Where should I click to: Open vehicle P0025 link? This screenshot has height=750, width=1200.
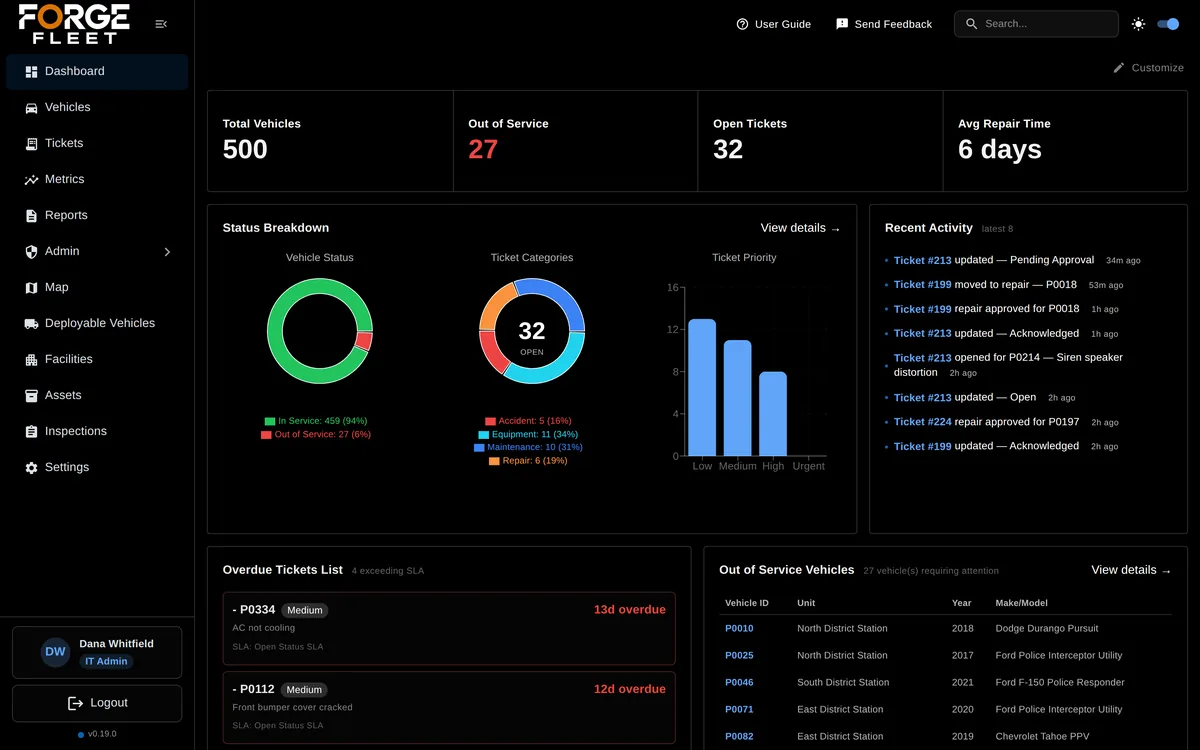[x=739, y=656]
